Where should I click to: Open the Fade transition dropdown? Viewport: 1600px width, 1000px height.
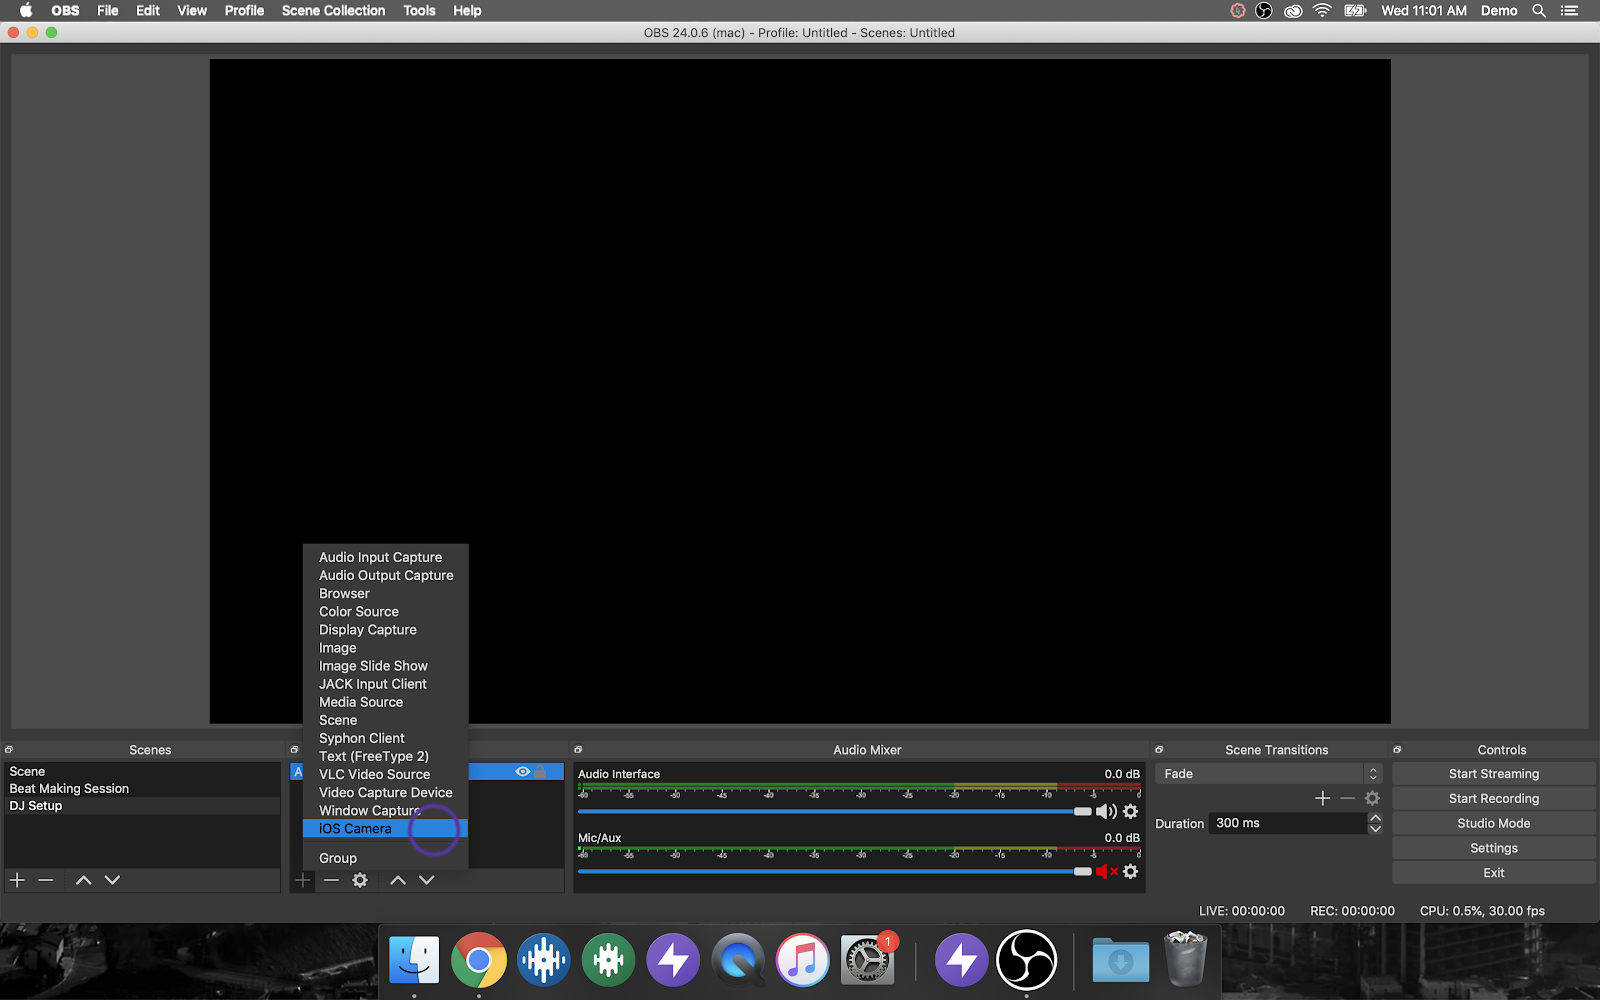(x=1268, y=774)
